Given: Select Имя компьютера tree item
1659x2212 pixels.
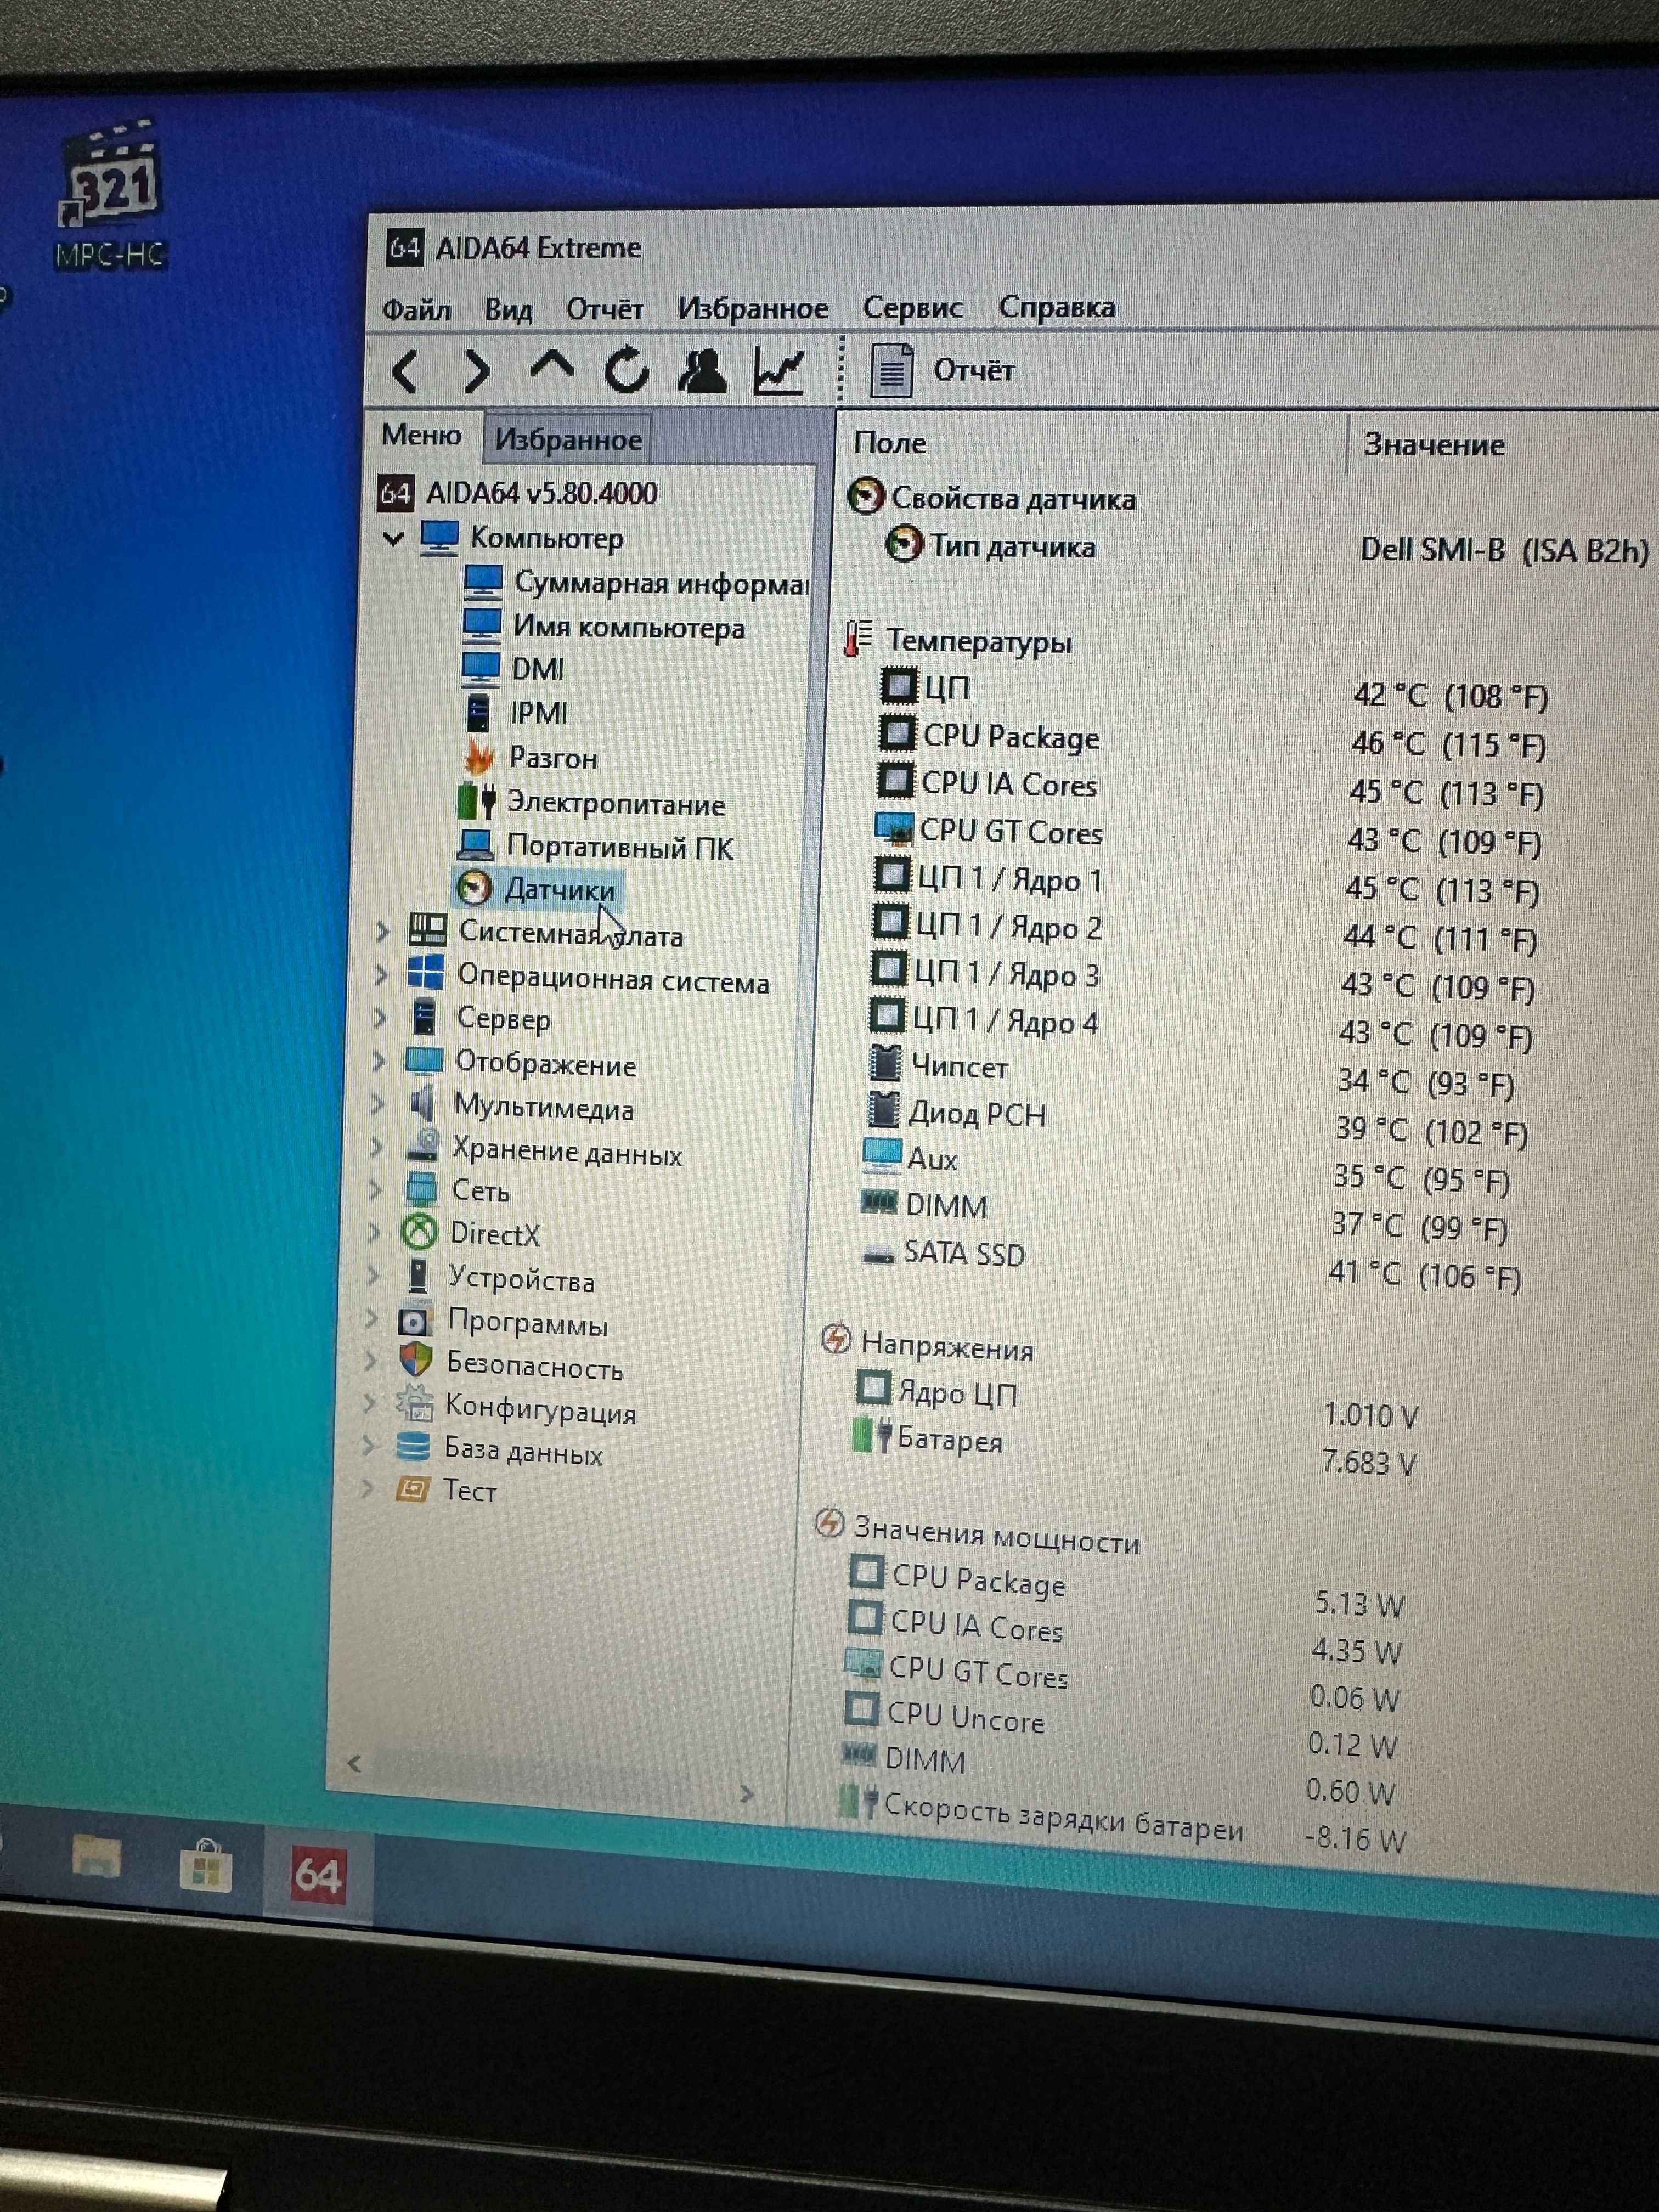Looking at the screenshot, I should (x=628, y=627).
